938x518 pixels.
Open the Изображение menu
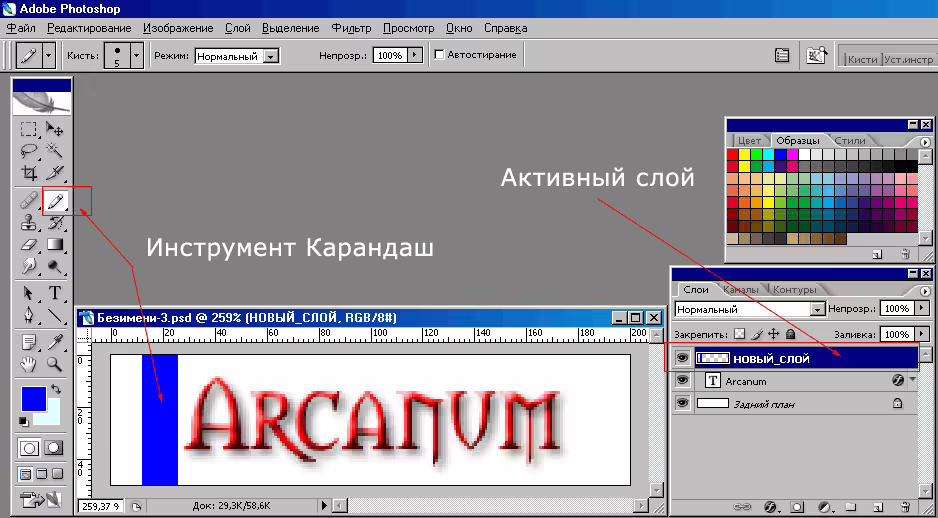(178, 28)
